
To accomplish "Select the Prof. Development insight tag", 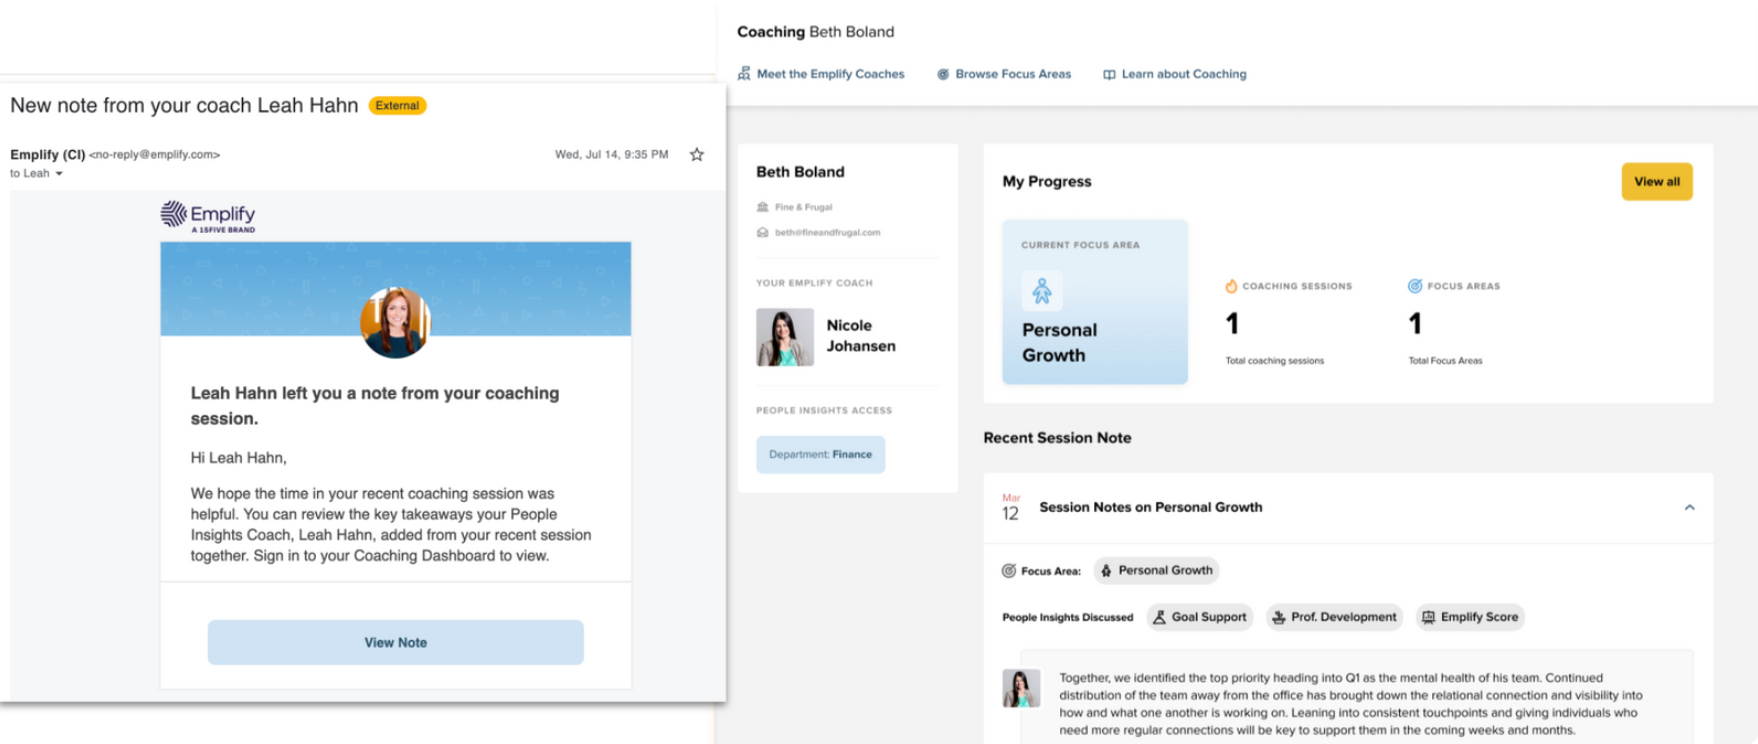I will point(1335,617).
